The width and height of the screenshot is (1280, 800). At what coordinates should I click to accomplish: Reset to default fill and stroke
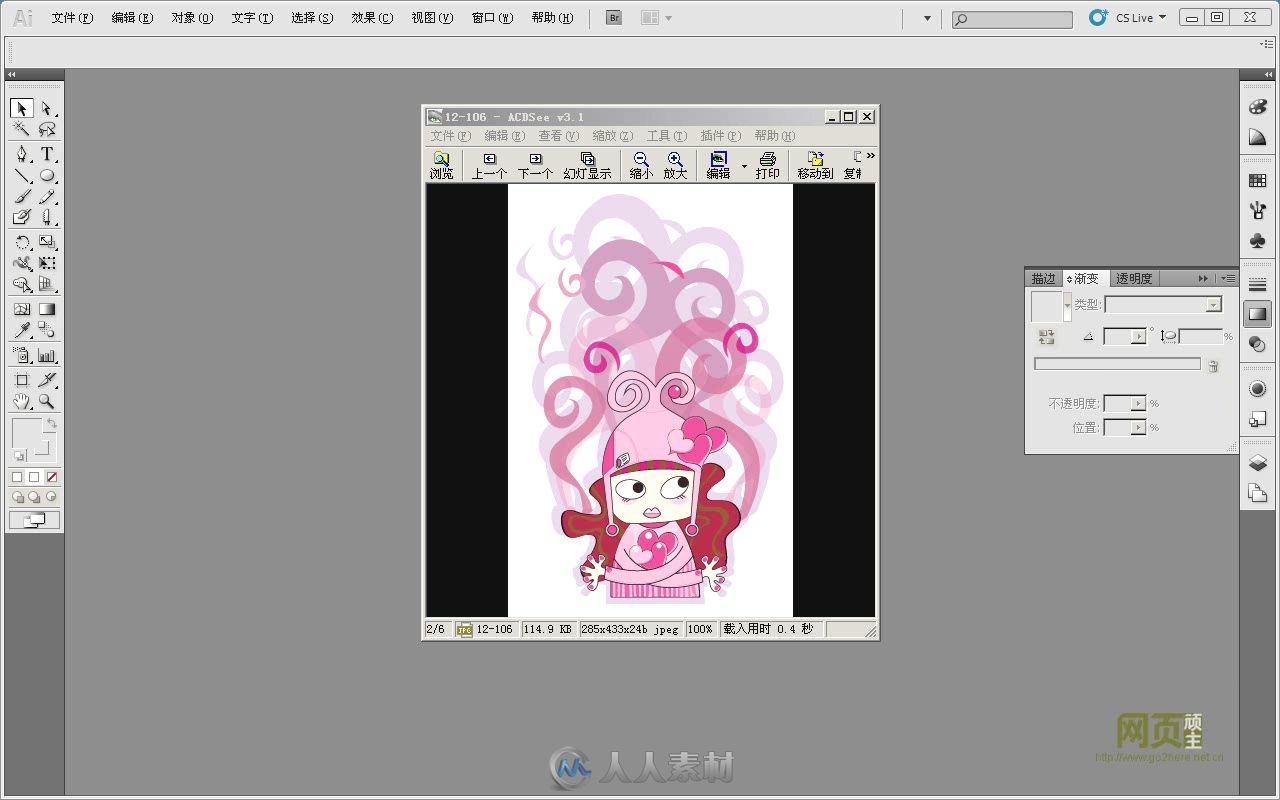[19, 456]
